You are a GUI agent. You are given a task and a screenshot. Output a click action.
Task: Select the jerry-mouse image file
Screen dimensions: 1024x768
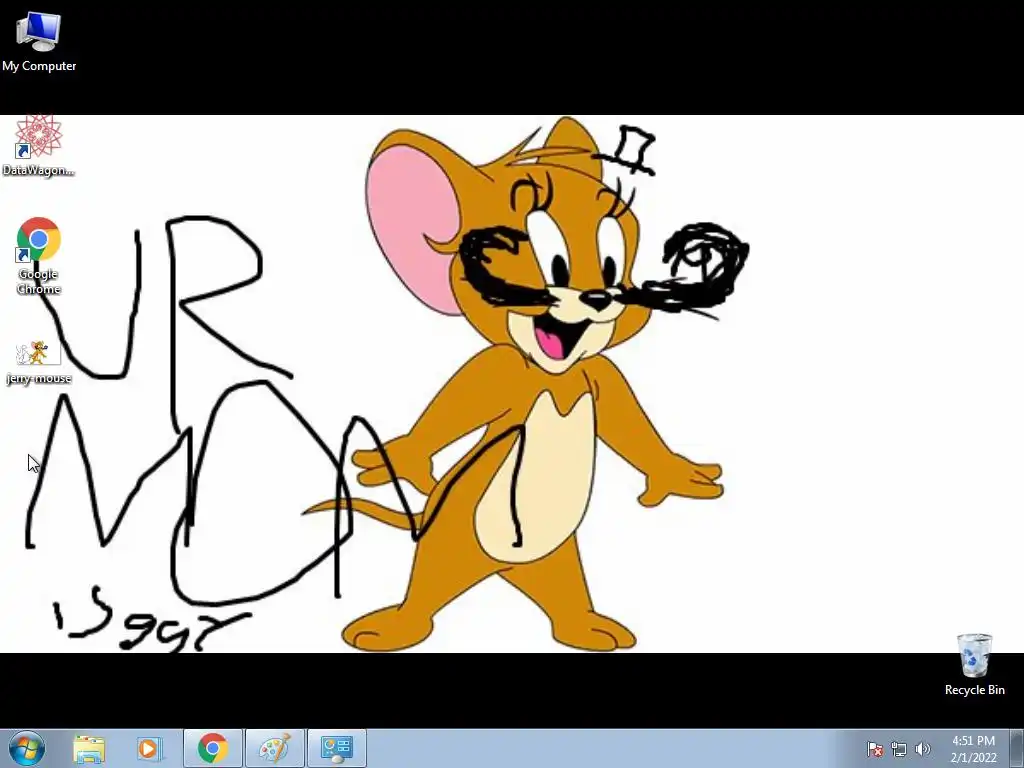[39, 362]
